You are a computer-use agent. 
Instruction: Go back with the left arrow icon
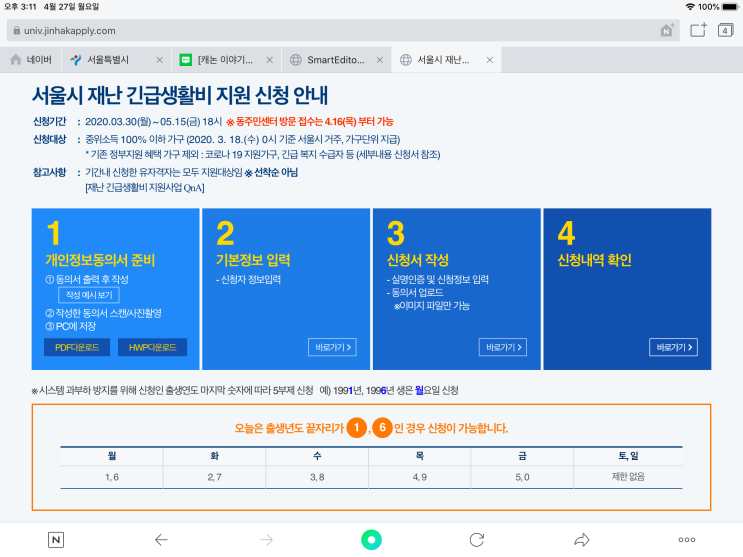pyautogui.click(x=161, y=539)
